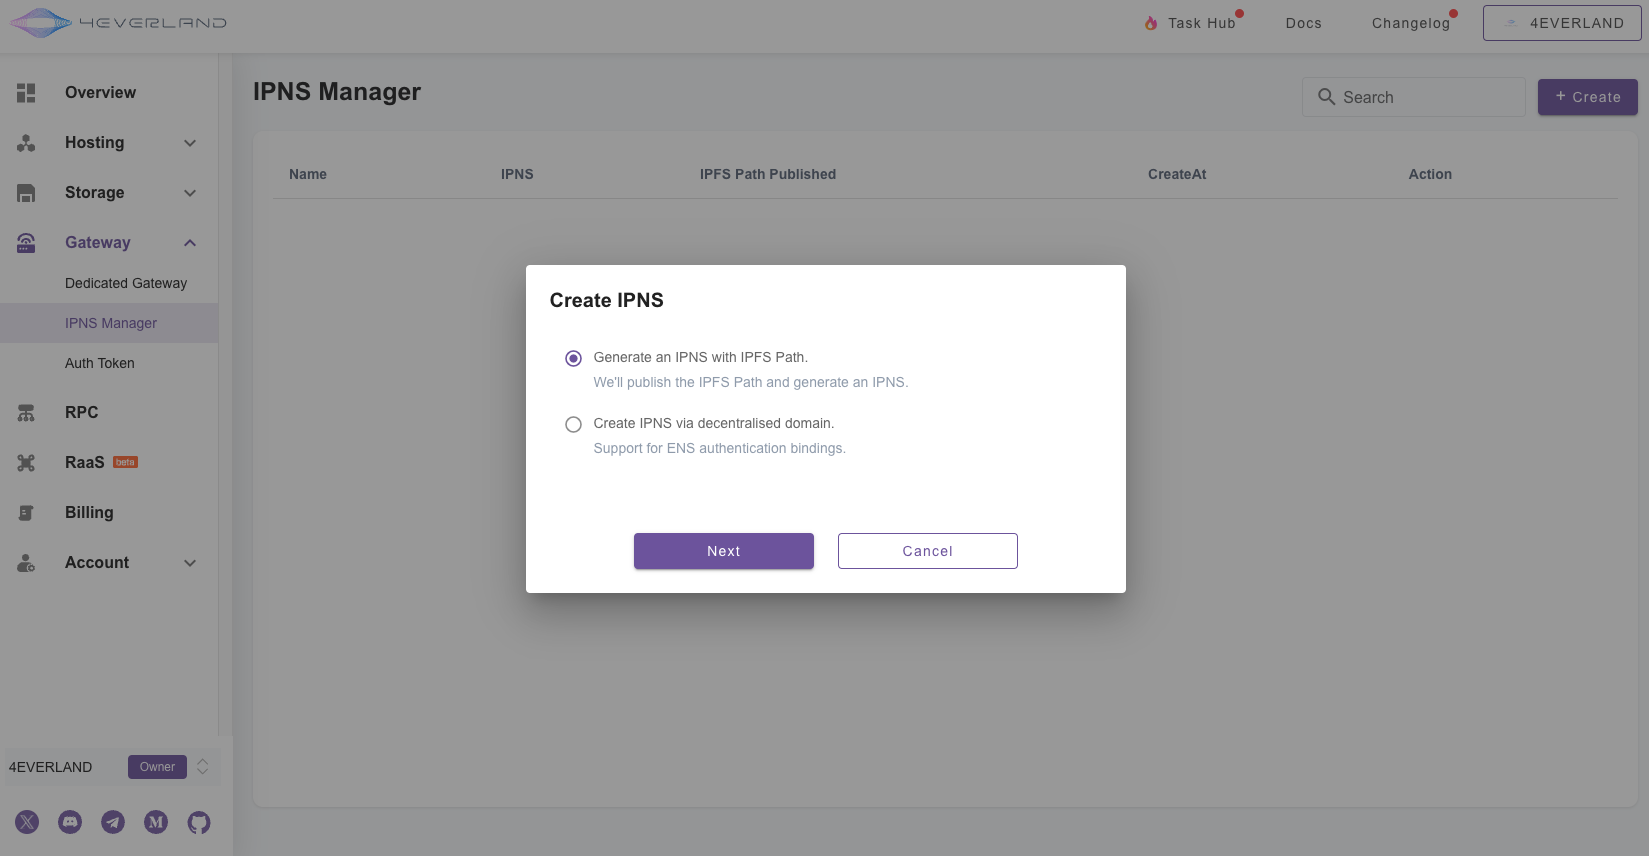
Task: Click the 4EVERLAND logo in header
Action: click(118, 23)
